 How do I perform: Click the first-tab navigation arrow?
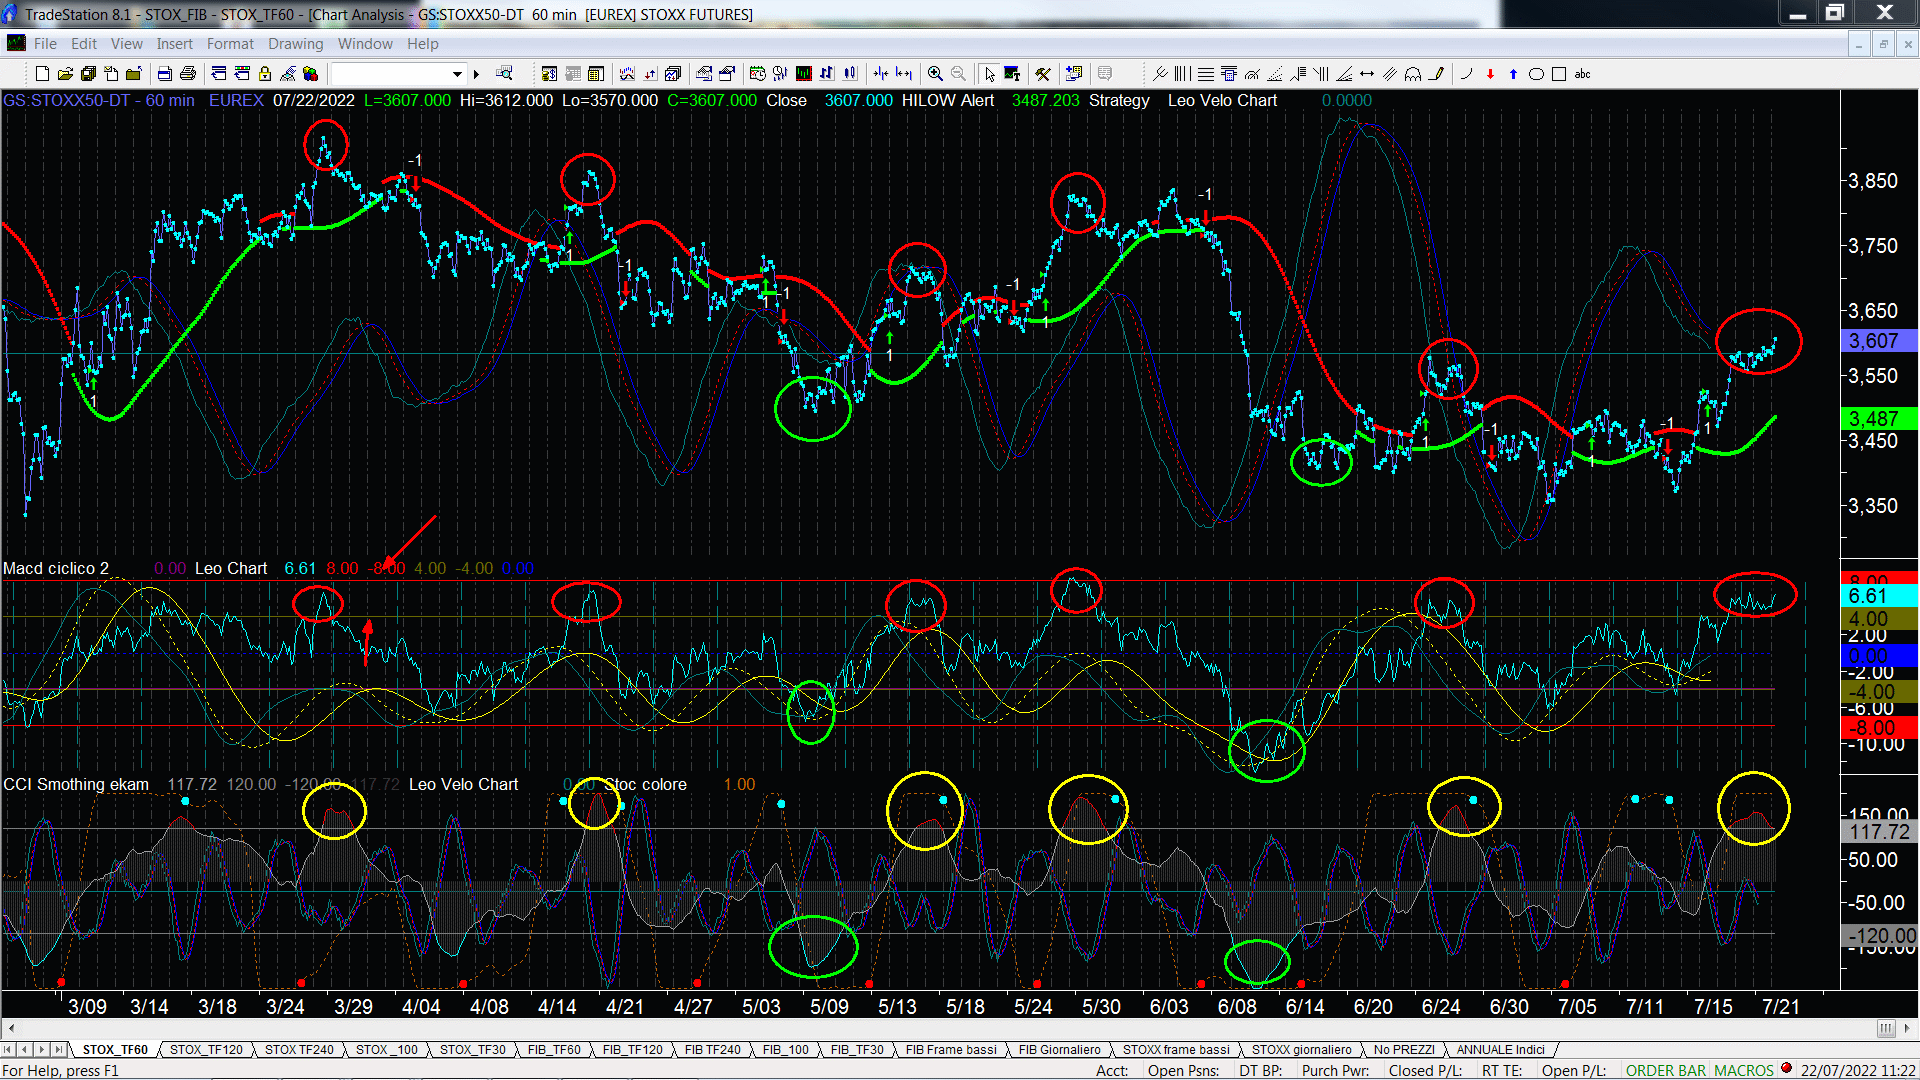9,1050
